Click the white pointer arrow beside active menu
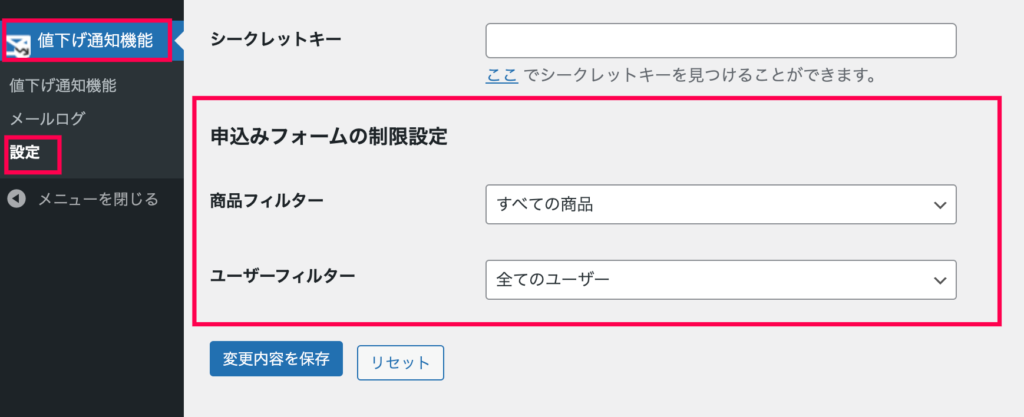 180,40
